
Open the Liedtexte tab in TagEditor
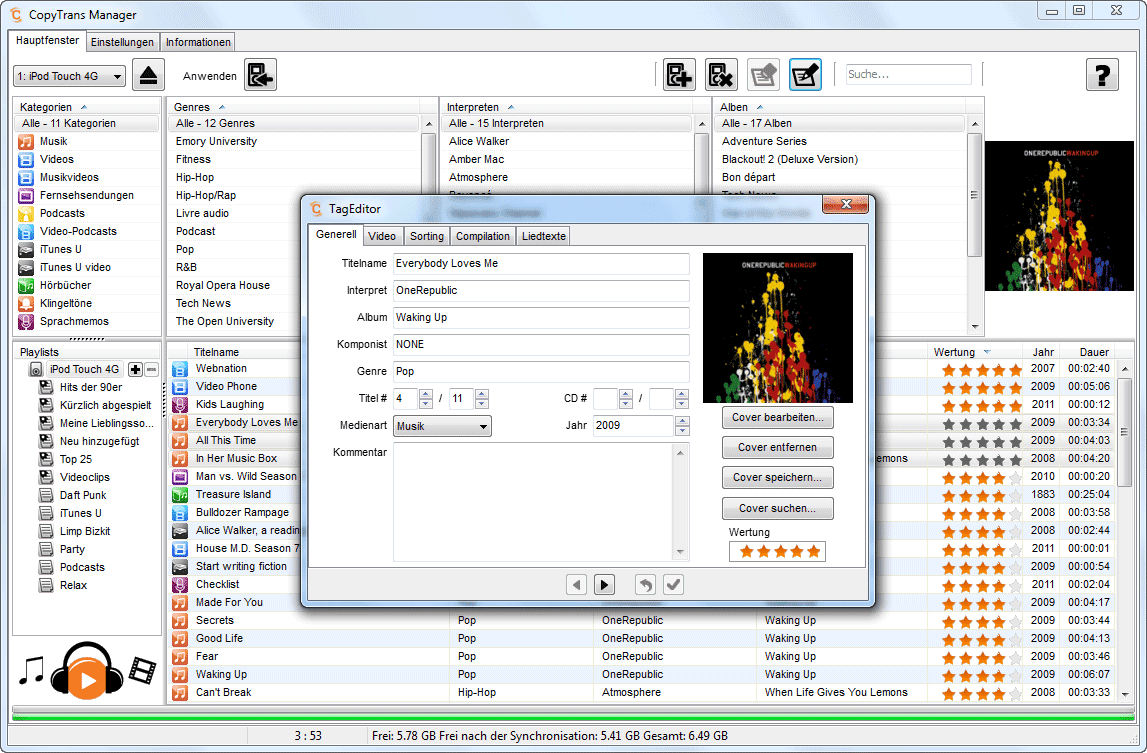point(544,236)
